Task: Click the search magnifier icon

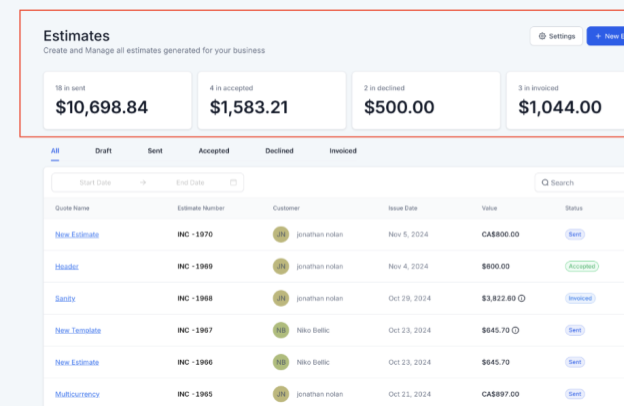Action: pos(545,183)
